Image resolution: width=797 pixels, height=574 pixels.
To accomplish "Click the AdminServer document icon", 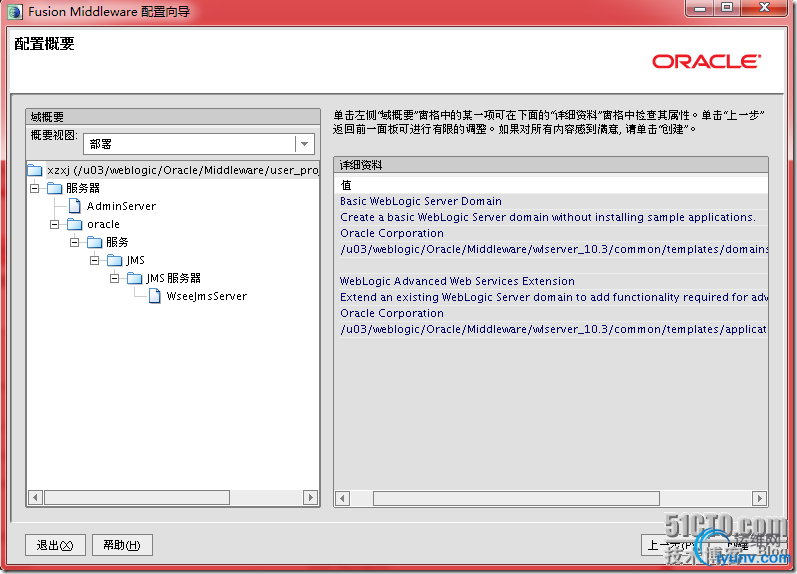I will [75, 206].
